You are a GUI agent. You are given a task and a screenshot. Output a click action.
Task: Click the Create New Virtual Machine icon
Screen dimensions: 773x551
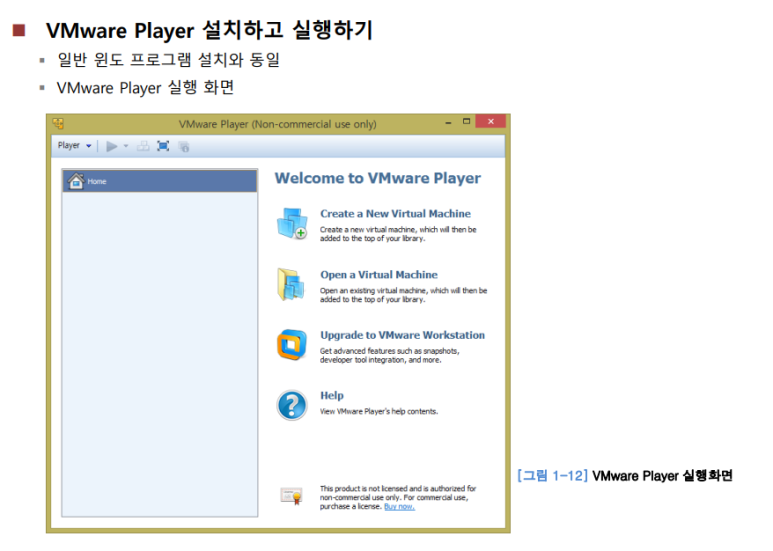pyautogui.click(x=292, y=223)
